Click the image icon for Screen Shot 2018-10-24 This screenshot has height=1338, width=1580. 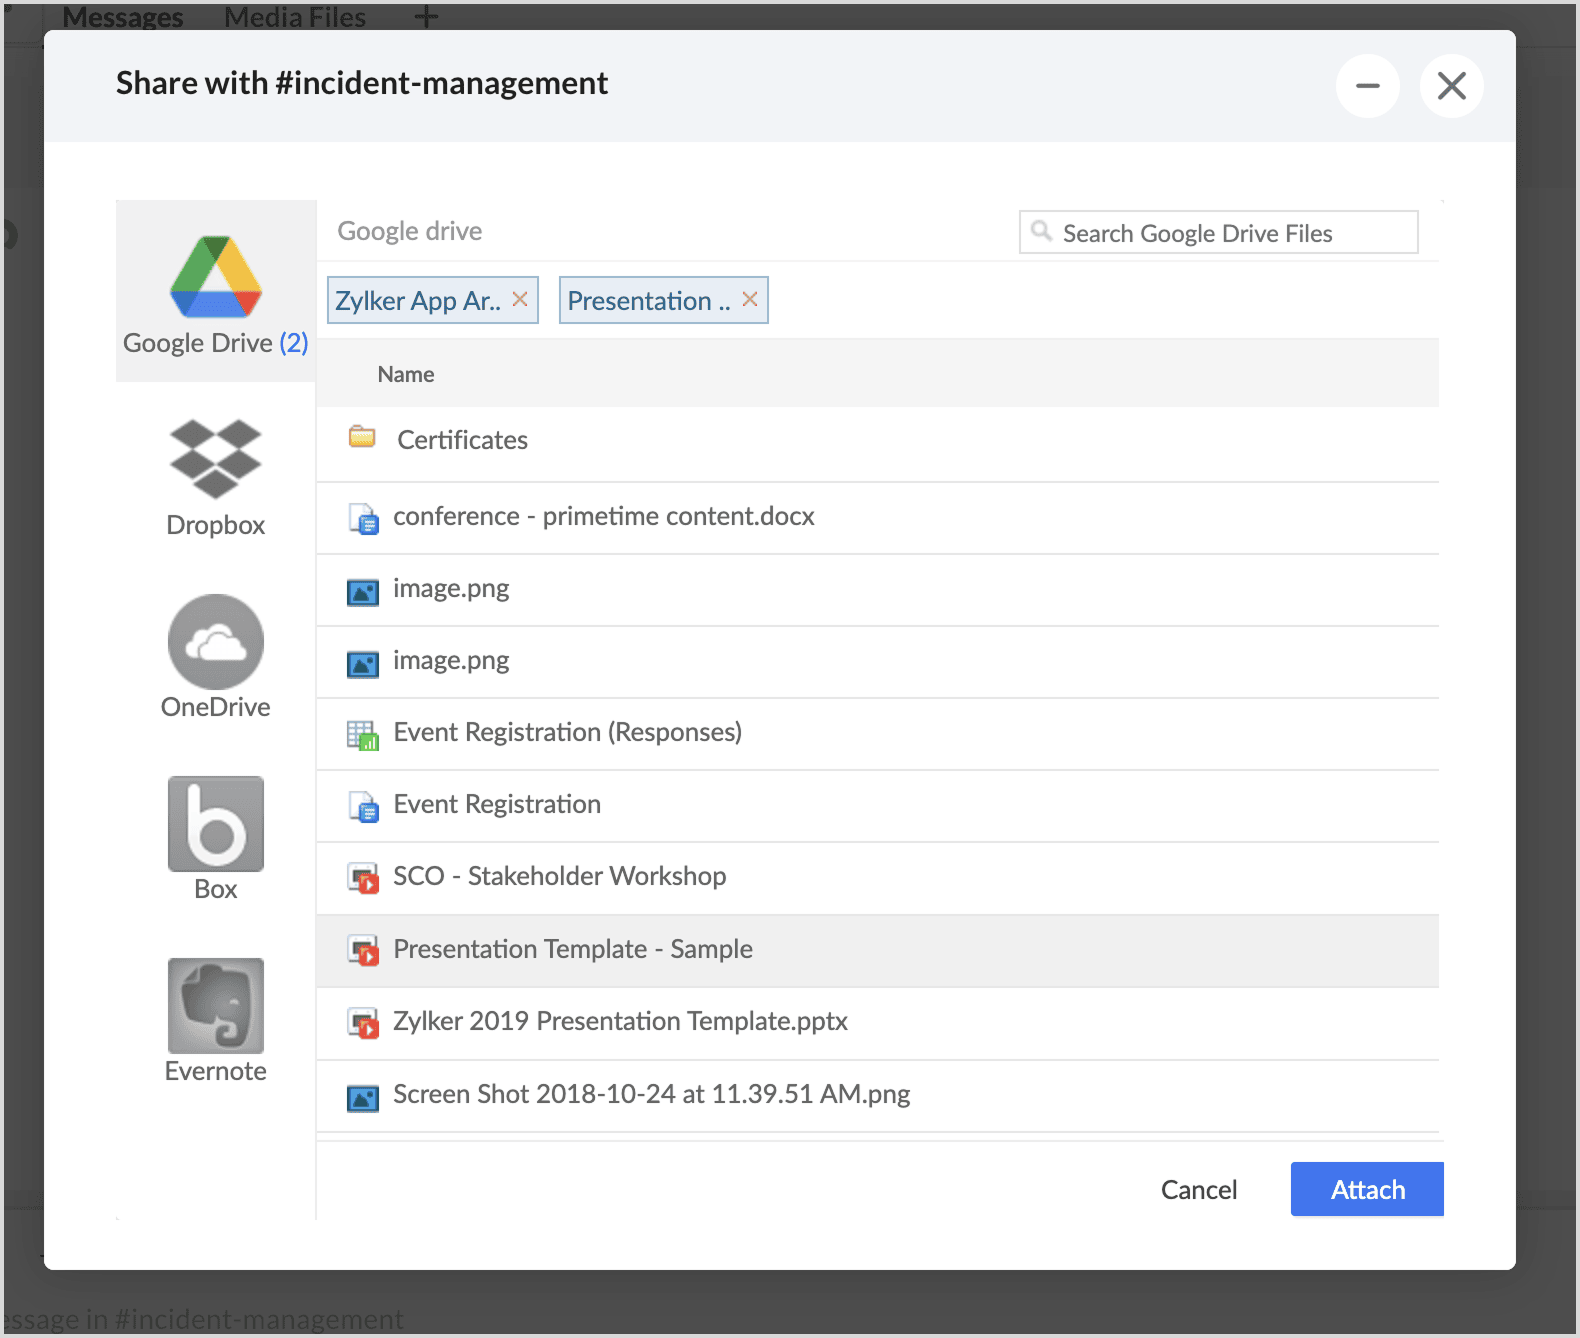pos(363,1098)
